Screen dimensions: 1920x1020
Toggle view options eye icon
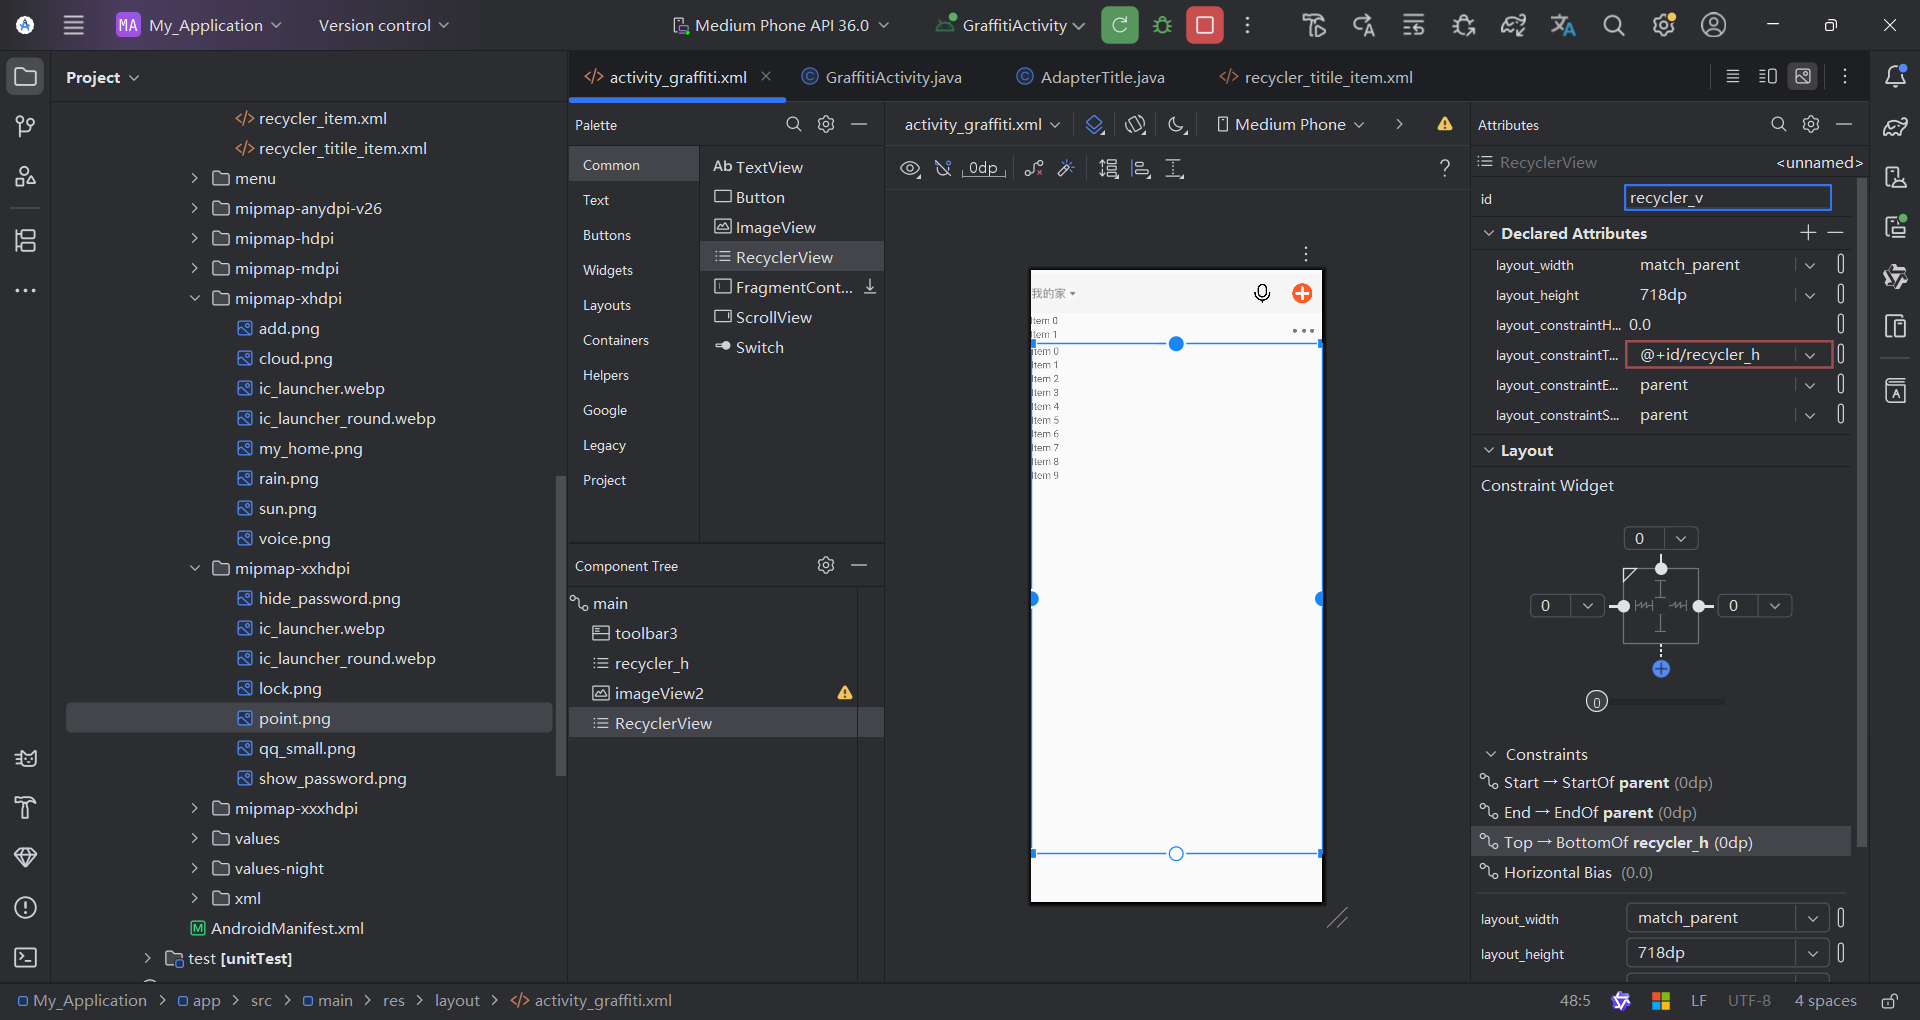(909, 168)
